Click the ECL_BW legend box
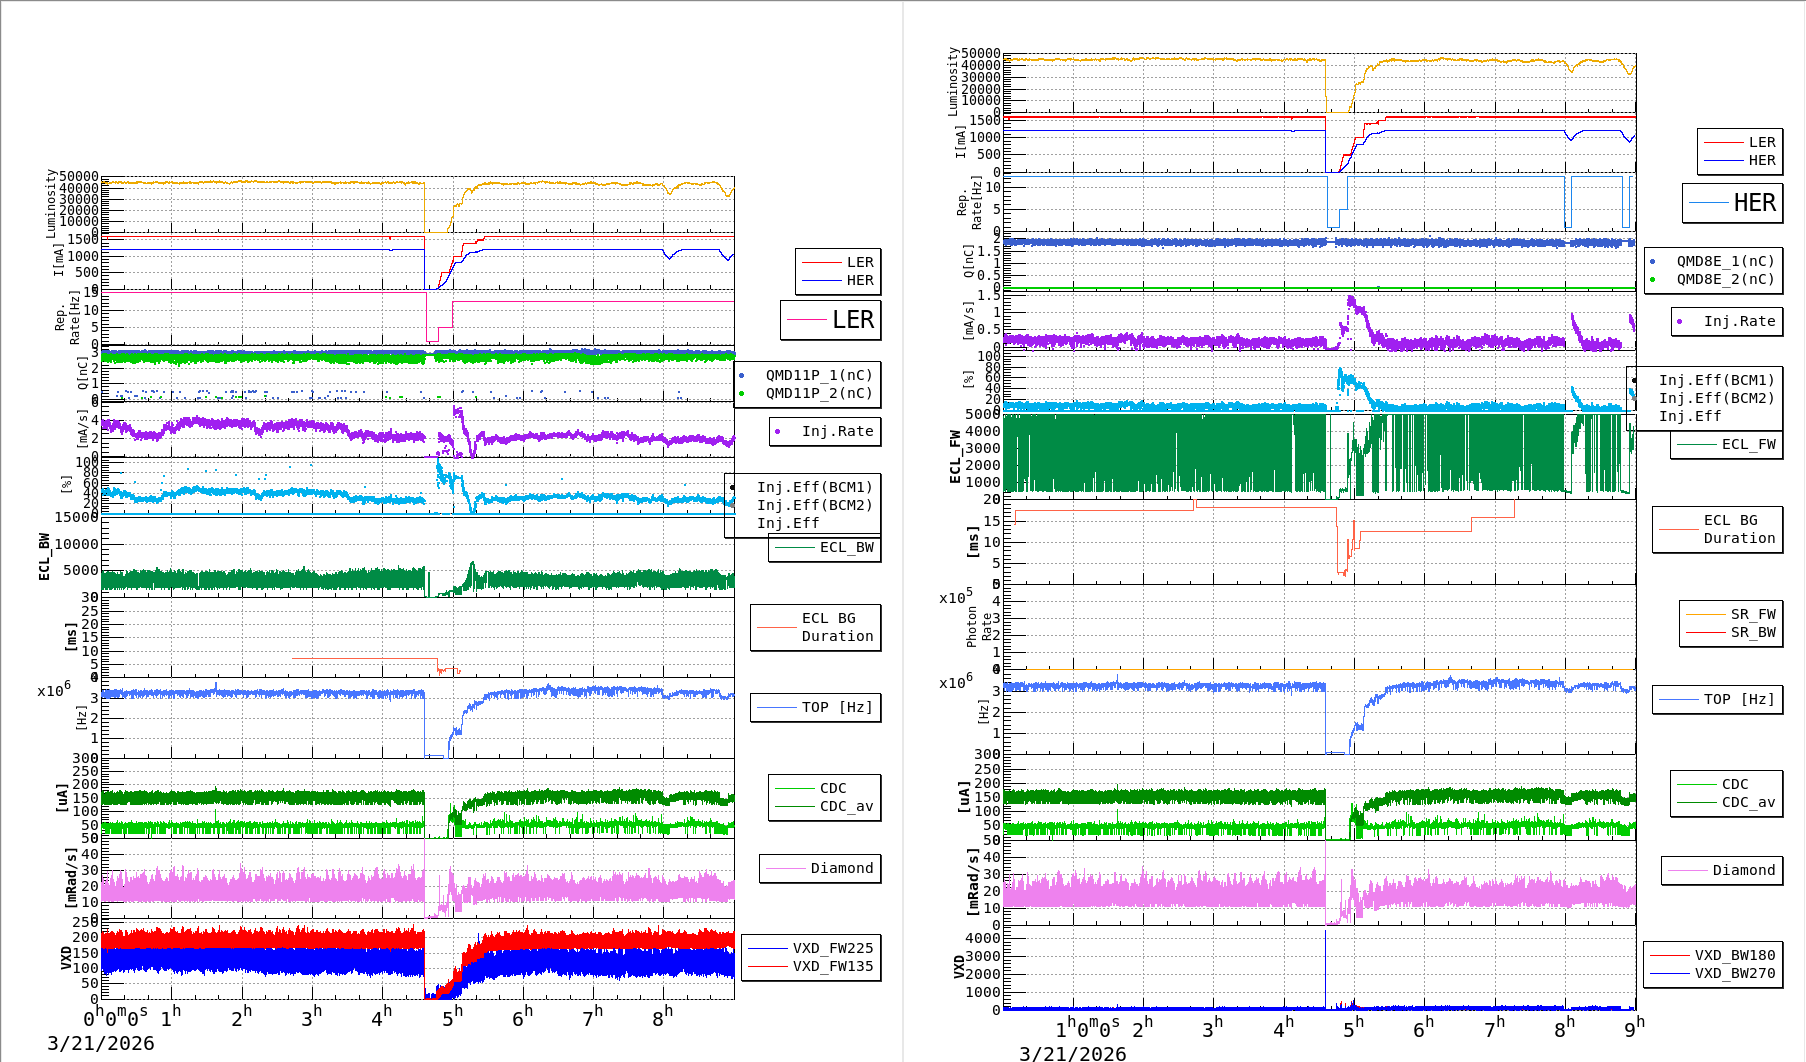1806x1062 pixels. (x=825, y=548)
